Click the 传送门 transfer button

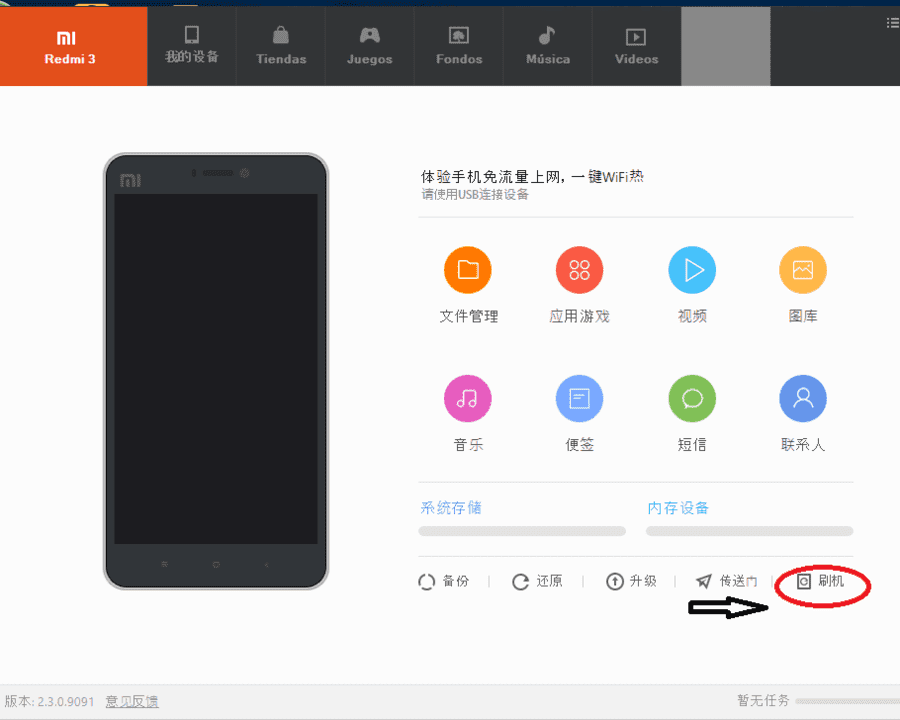click(x=727, y=582)
